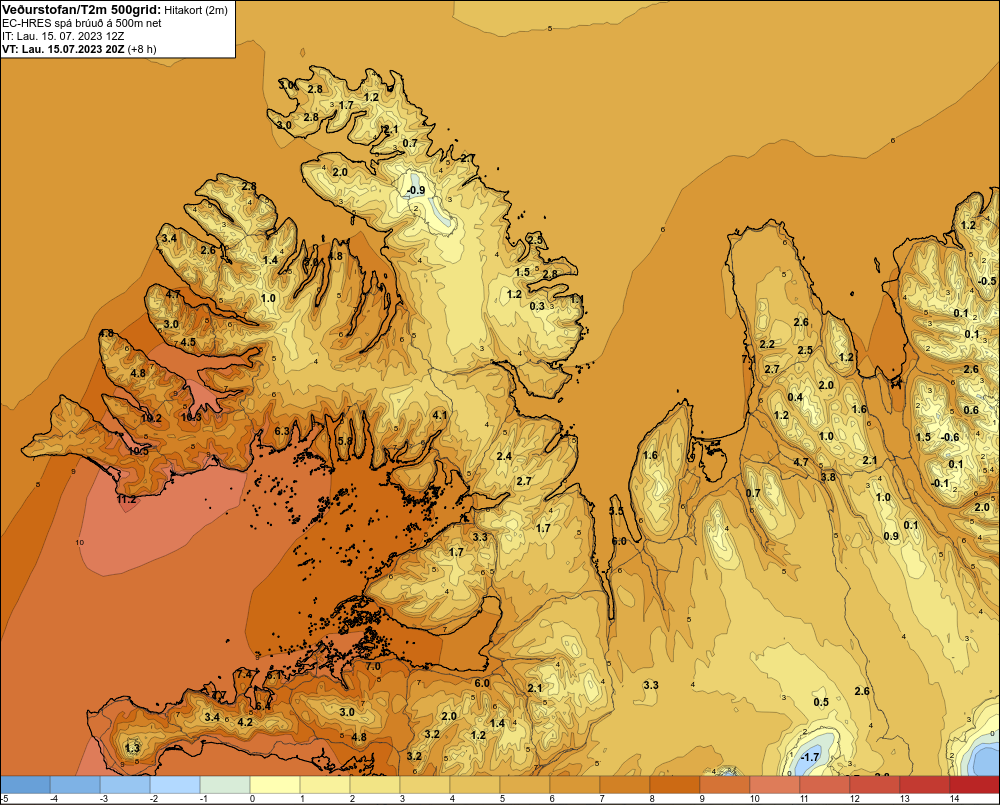Screen dimensions: 1000x805
Task: Pick the legend swatch between 10 and 11
Action: point(774,785)
